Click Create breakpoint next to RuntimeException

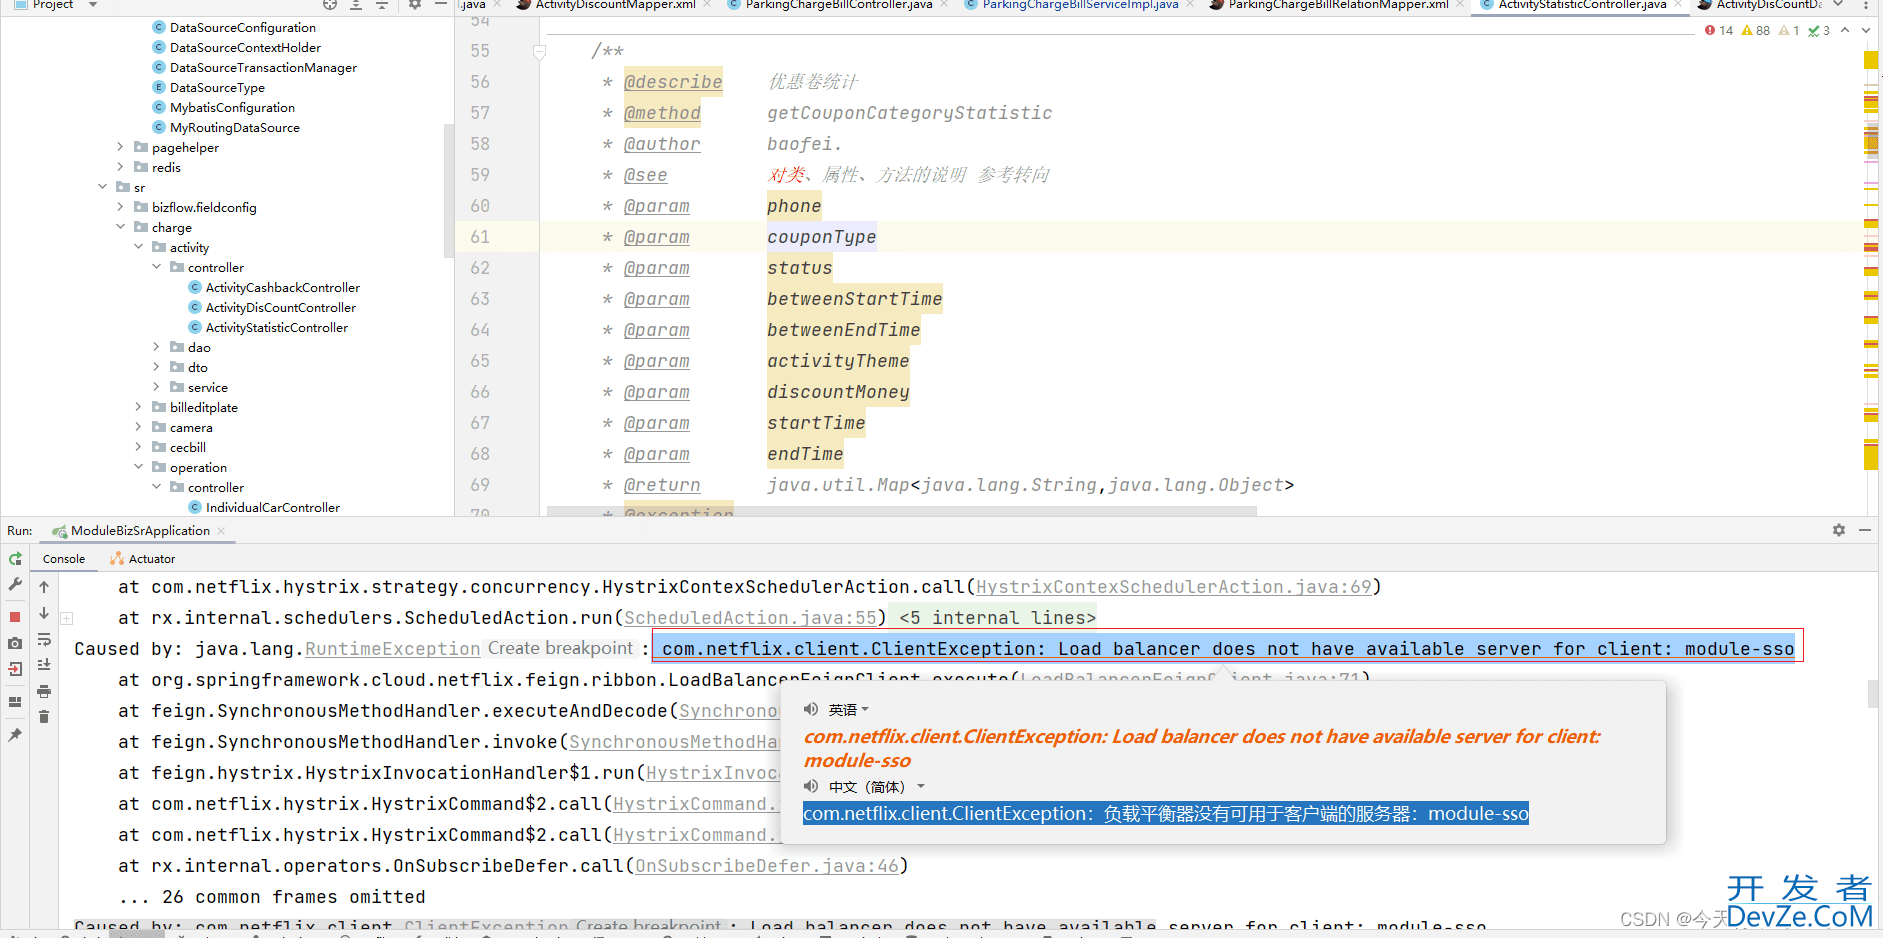[x=560, y=648]
